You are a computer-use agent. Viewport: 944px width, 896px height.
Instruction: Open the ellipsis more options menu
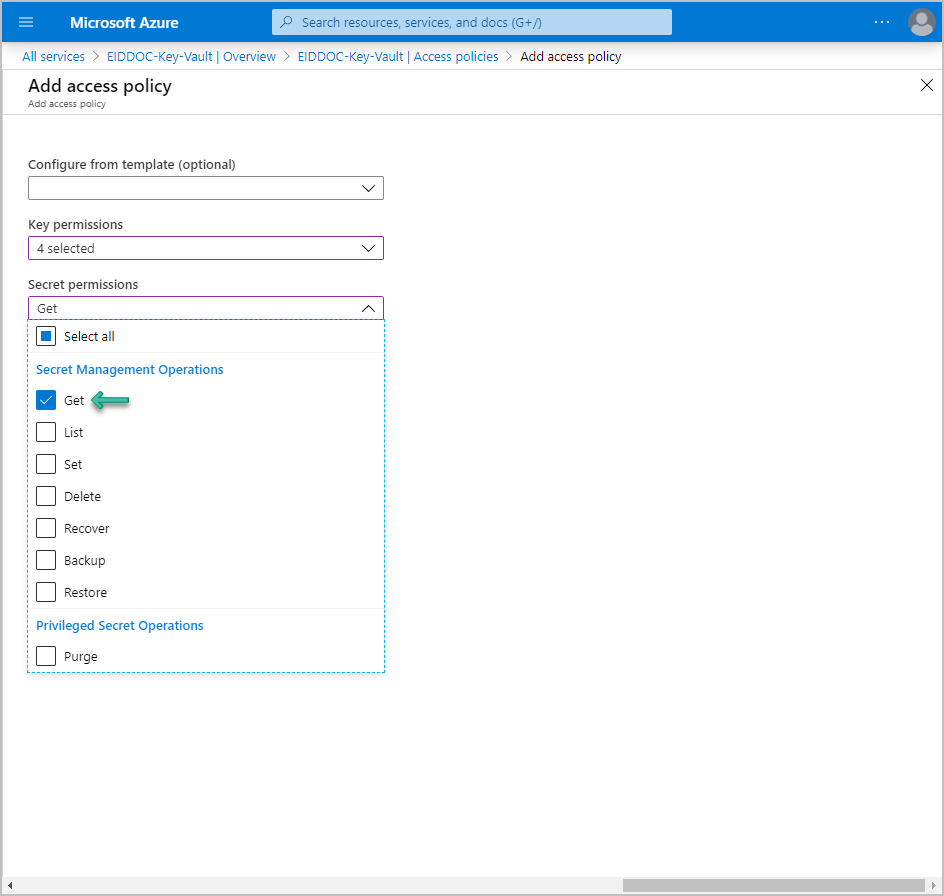[881, 22]
